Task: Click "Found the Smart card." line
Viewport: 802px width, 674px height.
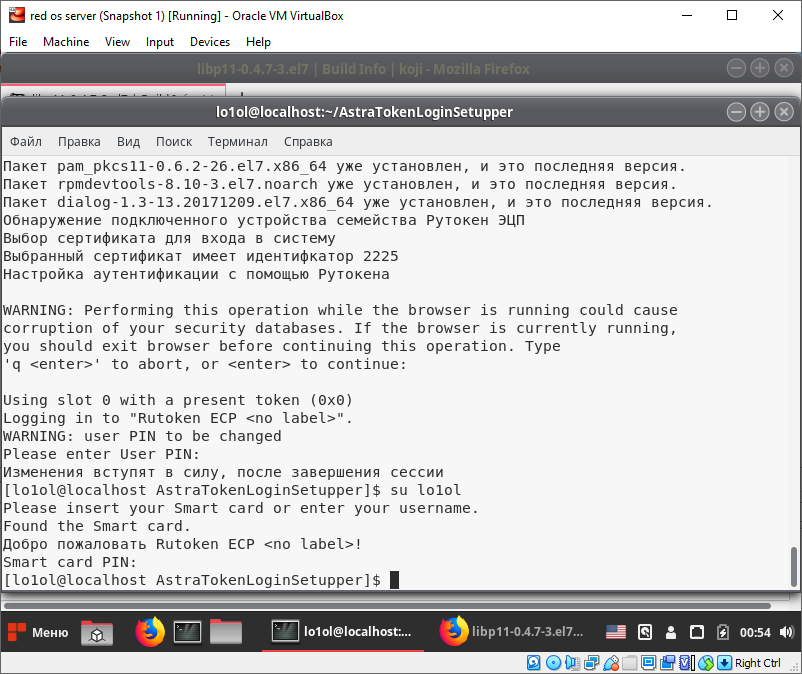Action: pos(97,526)
